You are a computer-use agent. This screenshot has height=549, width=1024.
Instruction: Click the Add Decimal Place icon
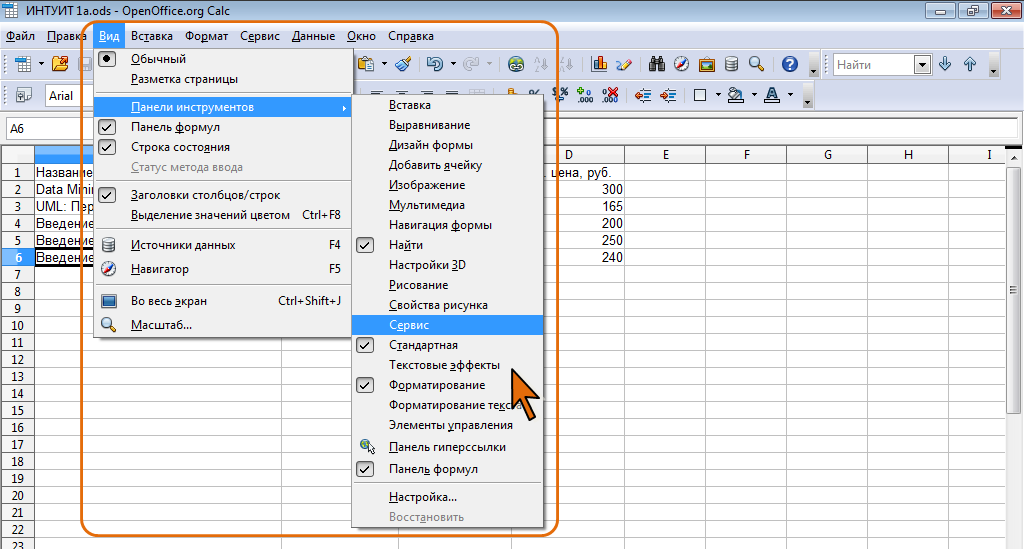point(585,95)
